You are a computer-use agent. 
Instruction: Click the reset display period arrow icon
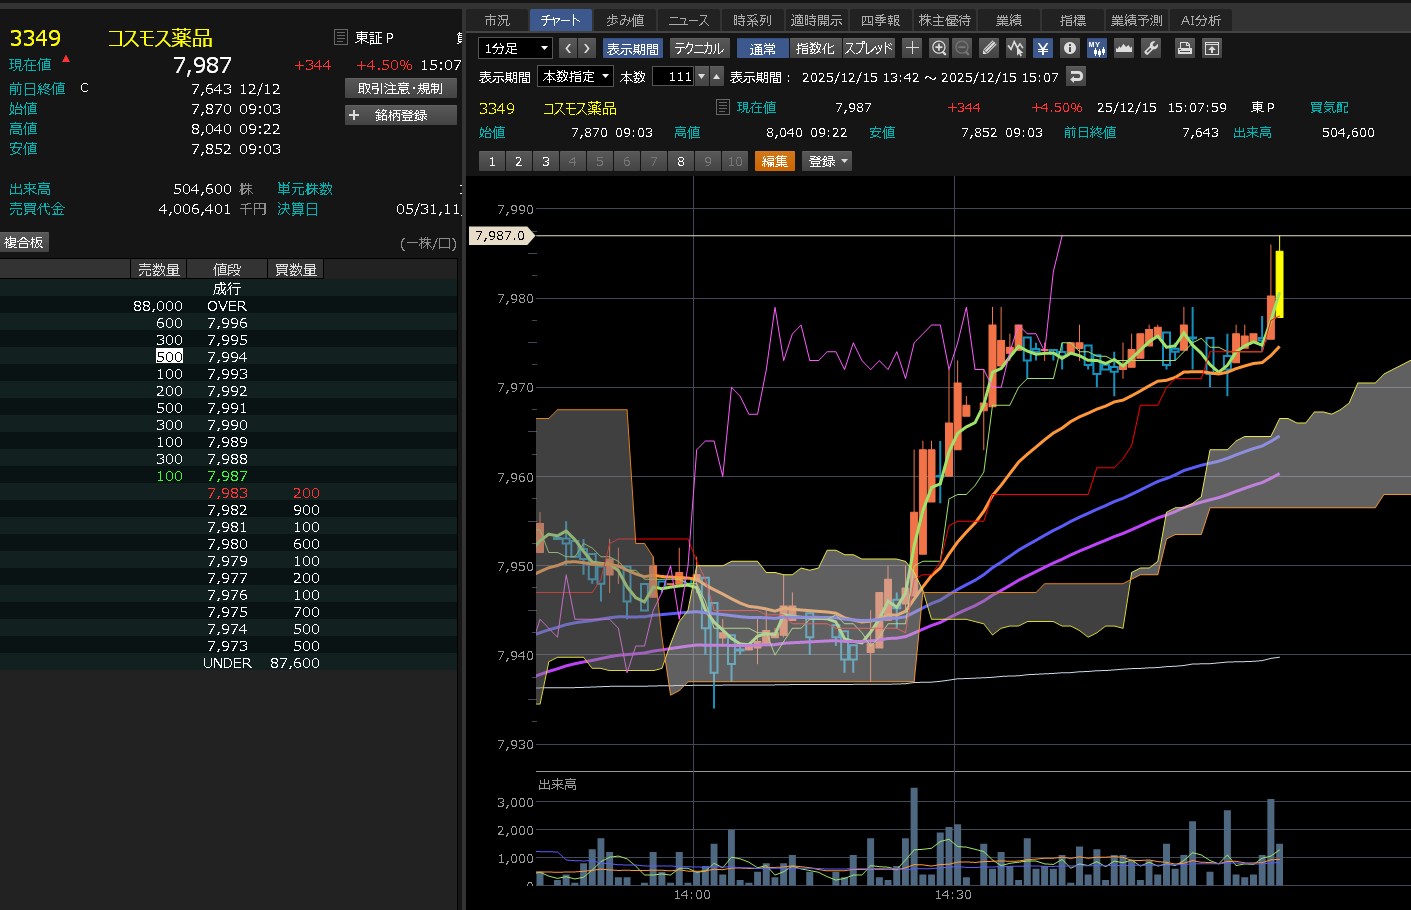point(1076,76)
